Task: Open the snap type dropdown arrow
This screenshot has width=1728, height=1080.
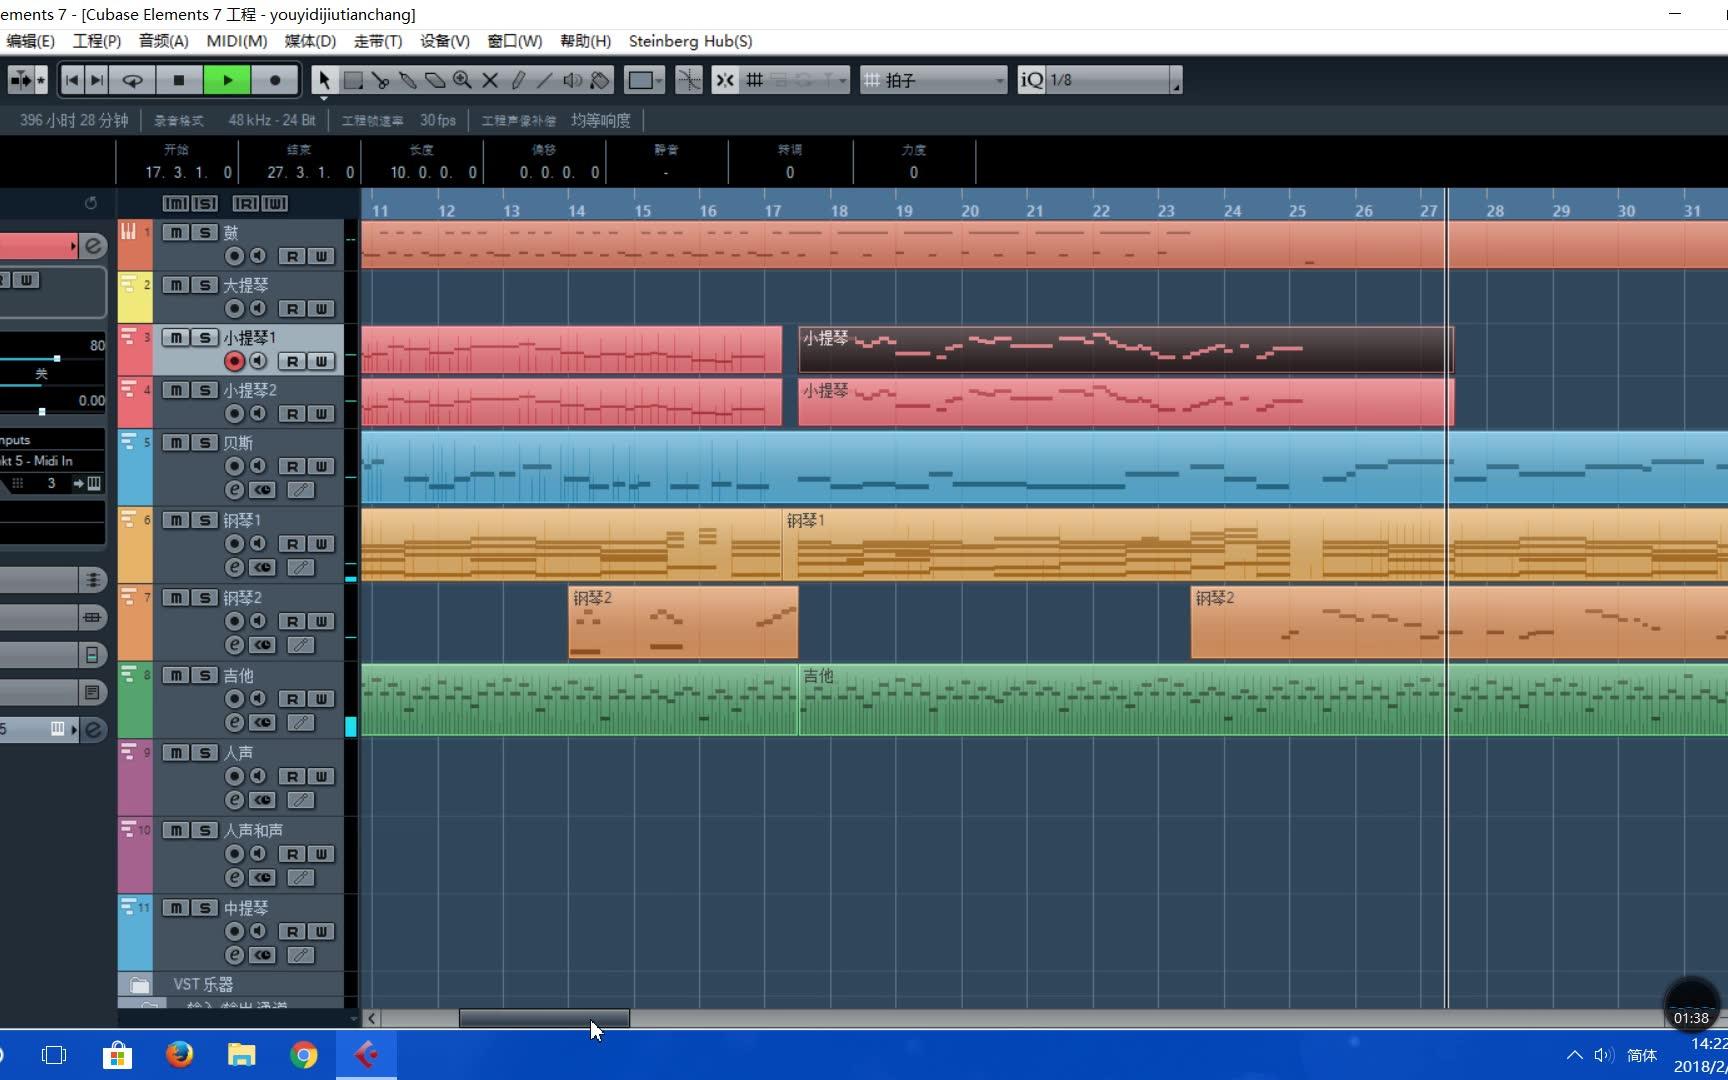Action: point(843,80)
